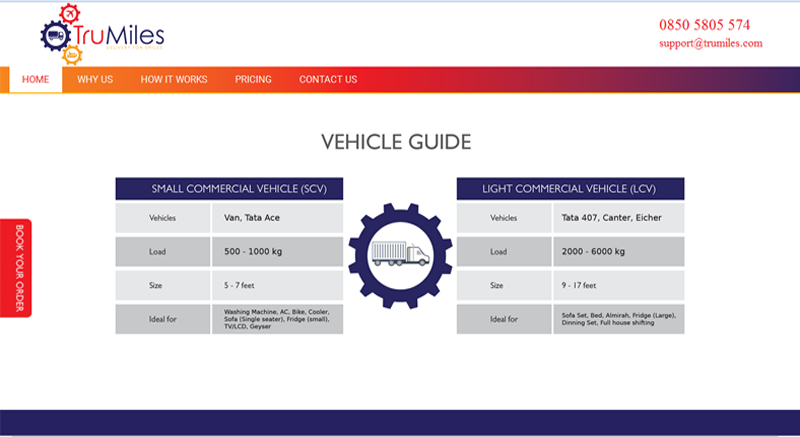800x437 pixels.
Task: Click Ideal for label in LCV table
Action: [504, 319]
